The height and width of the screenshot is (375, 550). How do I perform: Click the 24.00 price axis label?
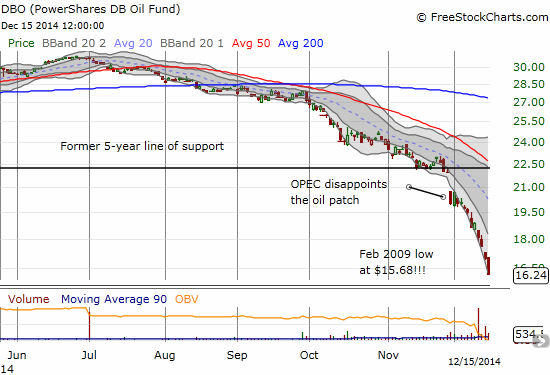pos(529,142)
